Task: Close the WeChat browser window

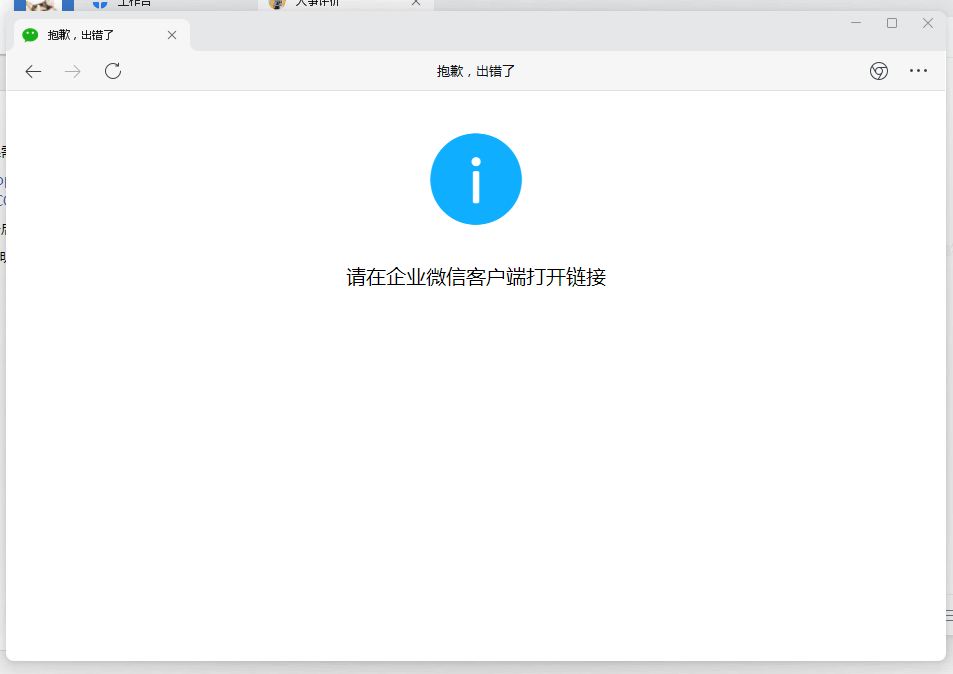Action: coord(927,23)
